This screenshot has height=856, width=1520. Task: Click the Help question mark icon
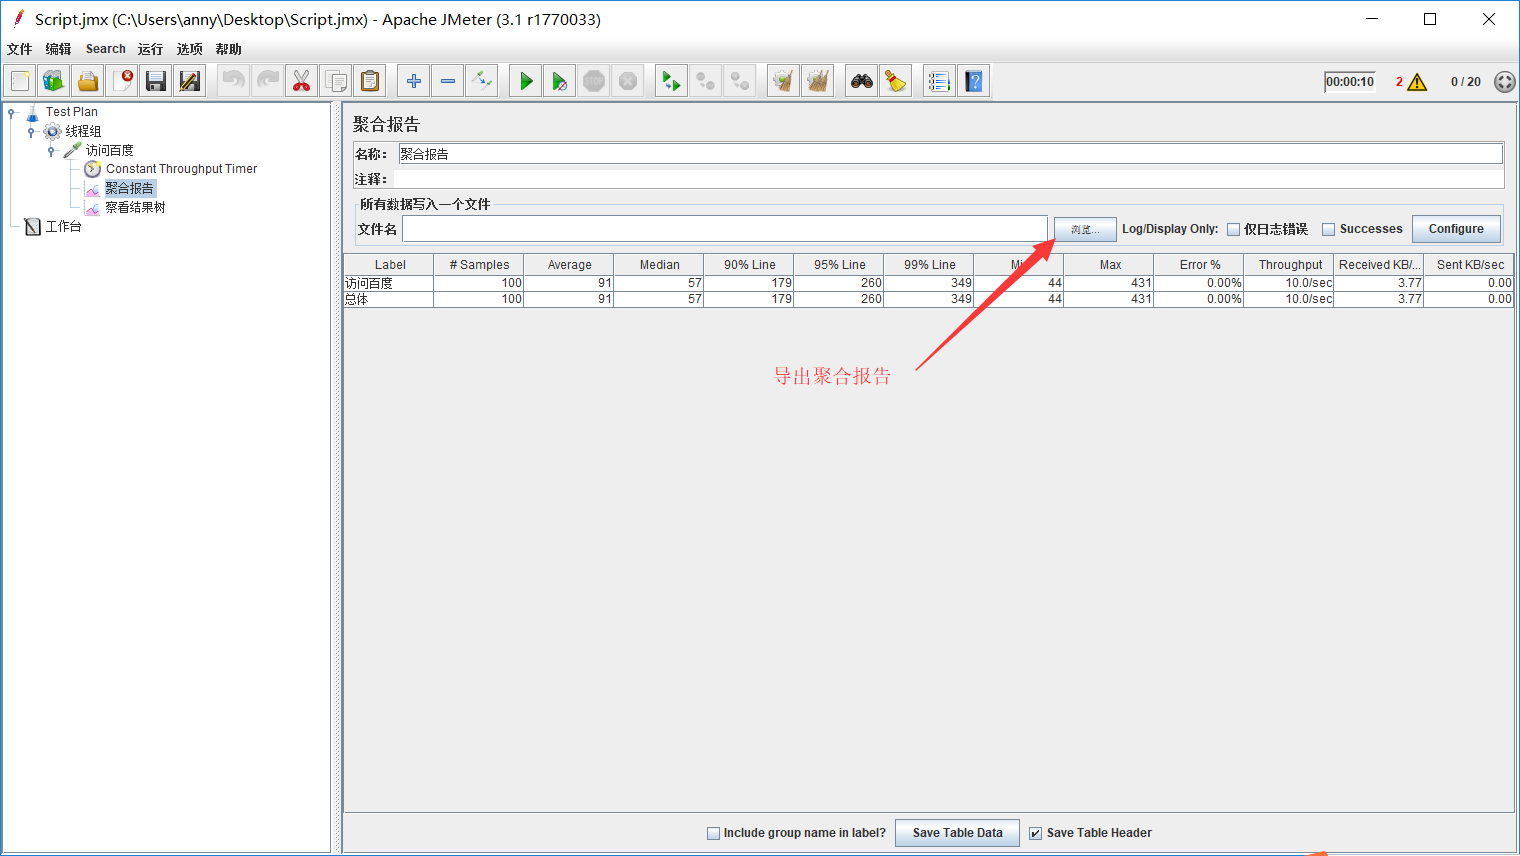click(974, 81)
